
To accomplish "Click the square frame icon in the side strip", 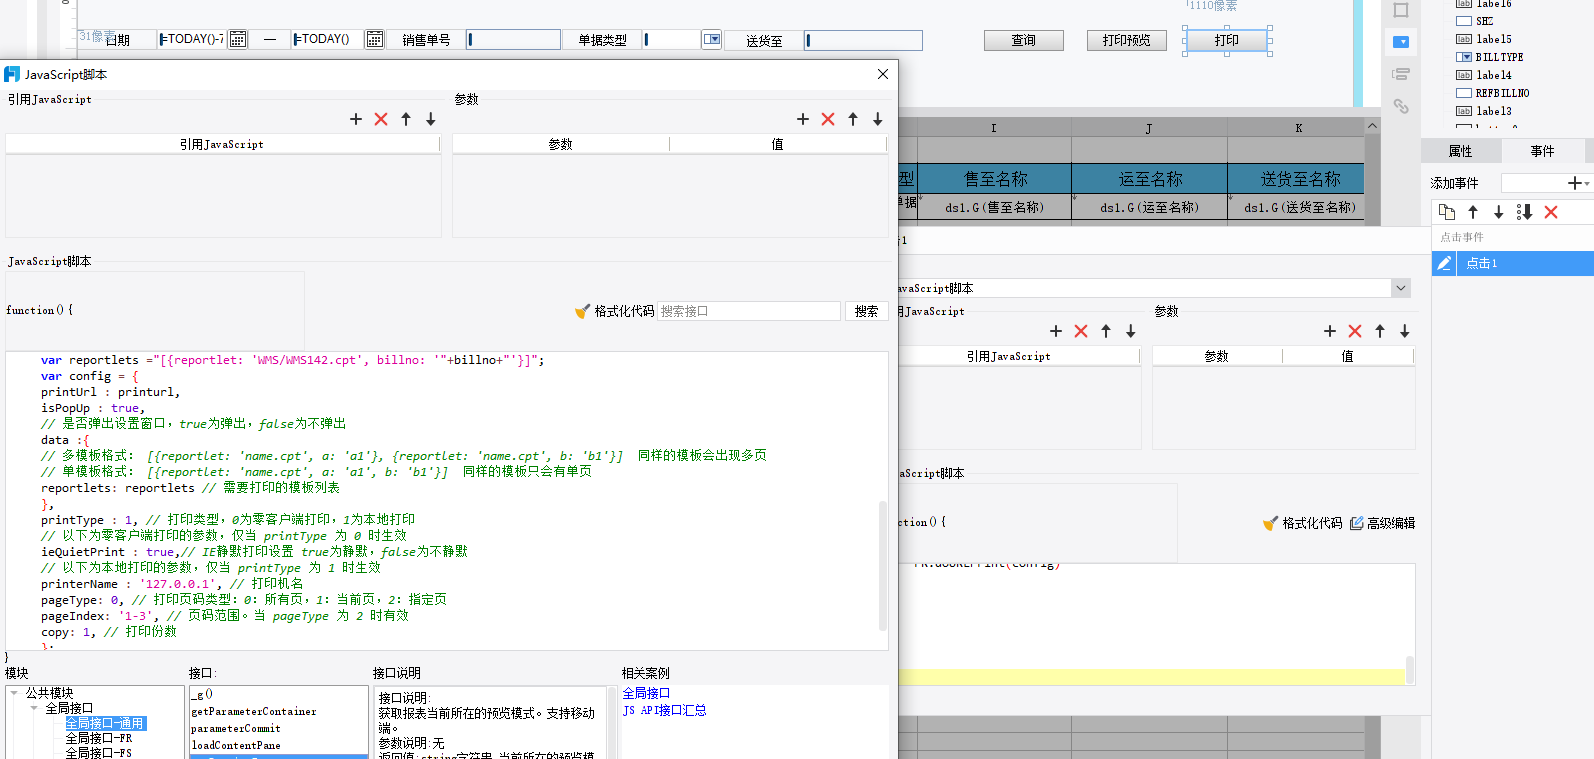I will click(x=1401, y=10).
